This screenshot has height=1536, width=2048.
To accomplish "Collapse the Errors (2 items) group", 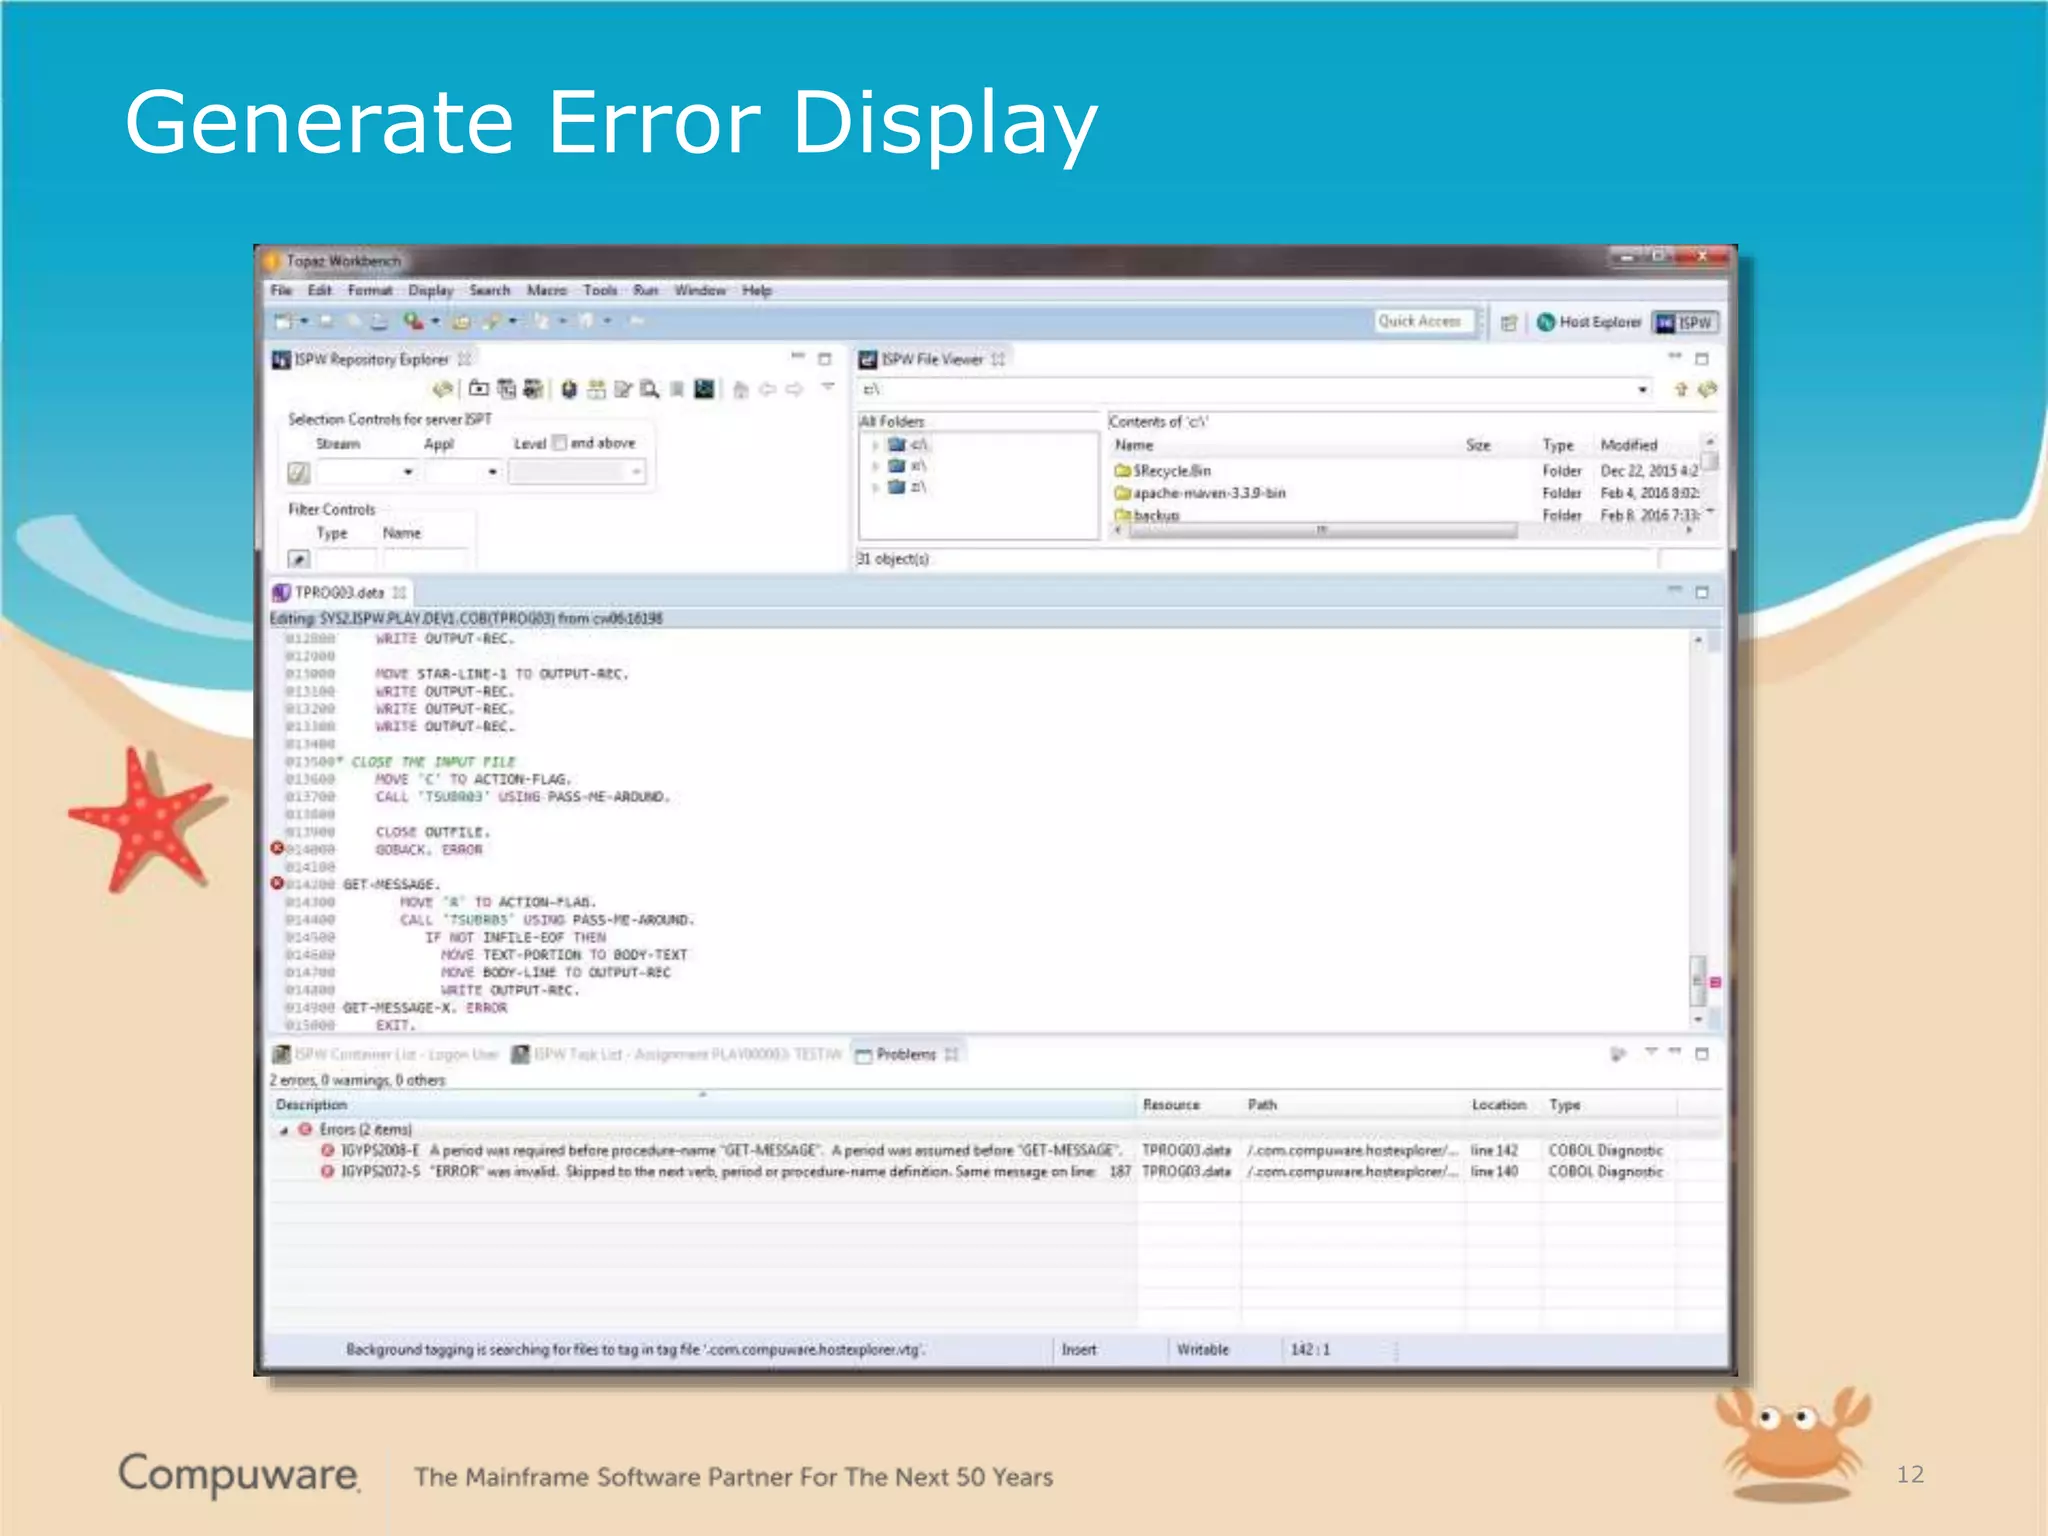I will coord(284,1130).
